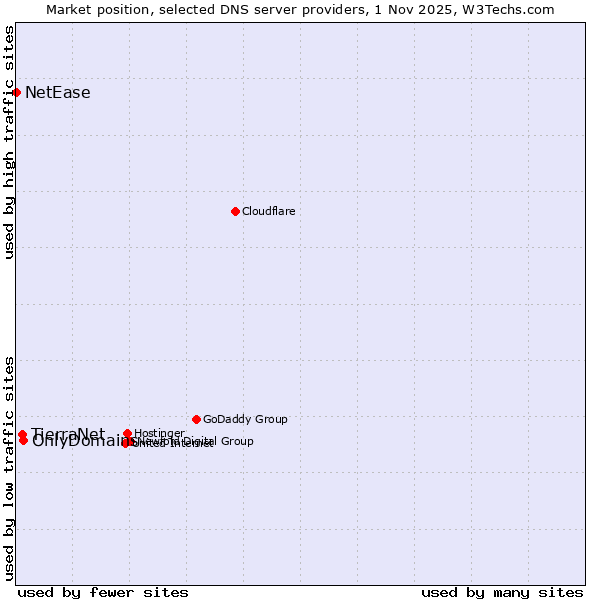Select the TierraNet text label
600x600 pixels.
pyautogui.click(x=68, y=433)
